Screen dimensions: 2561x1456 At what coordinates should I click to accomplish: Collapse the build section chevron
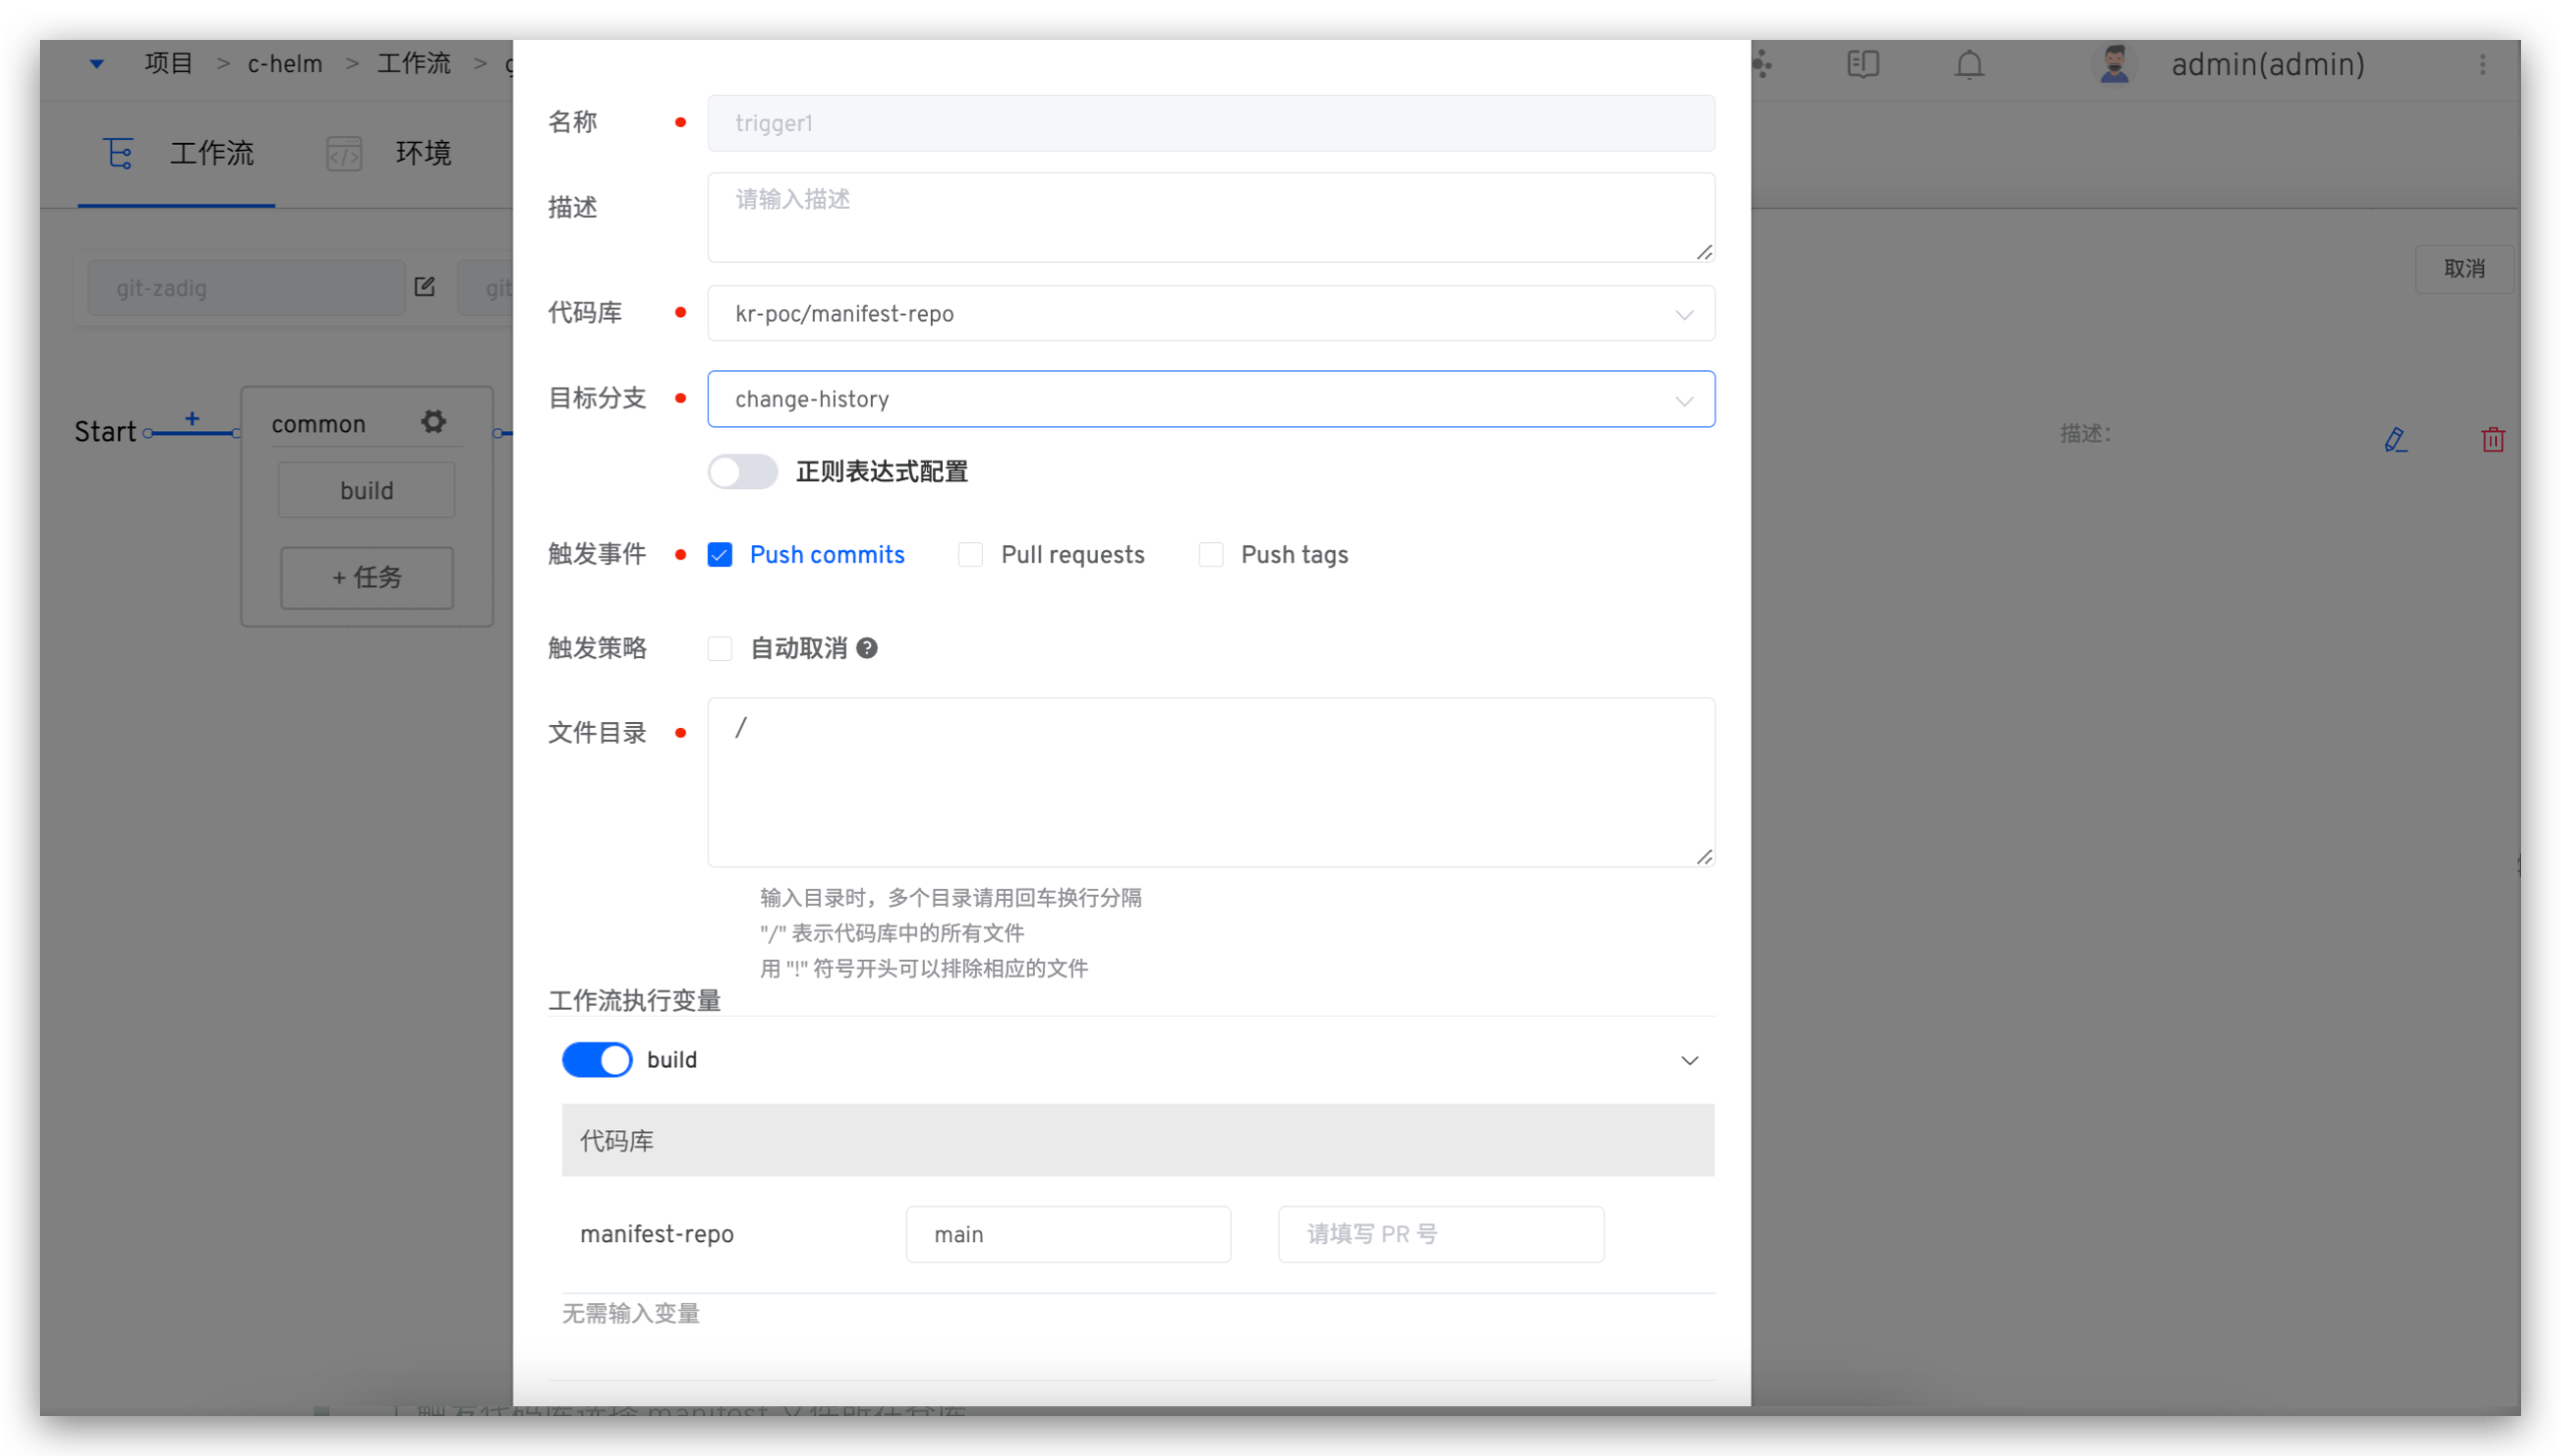tap(1689, 1060)
